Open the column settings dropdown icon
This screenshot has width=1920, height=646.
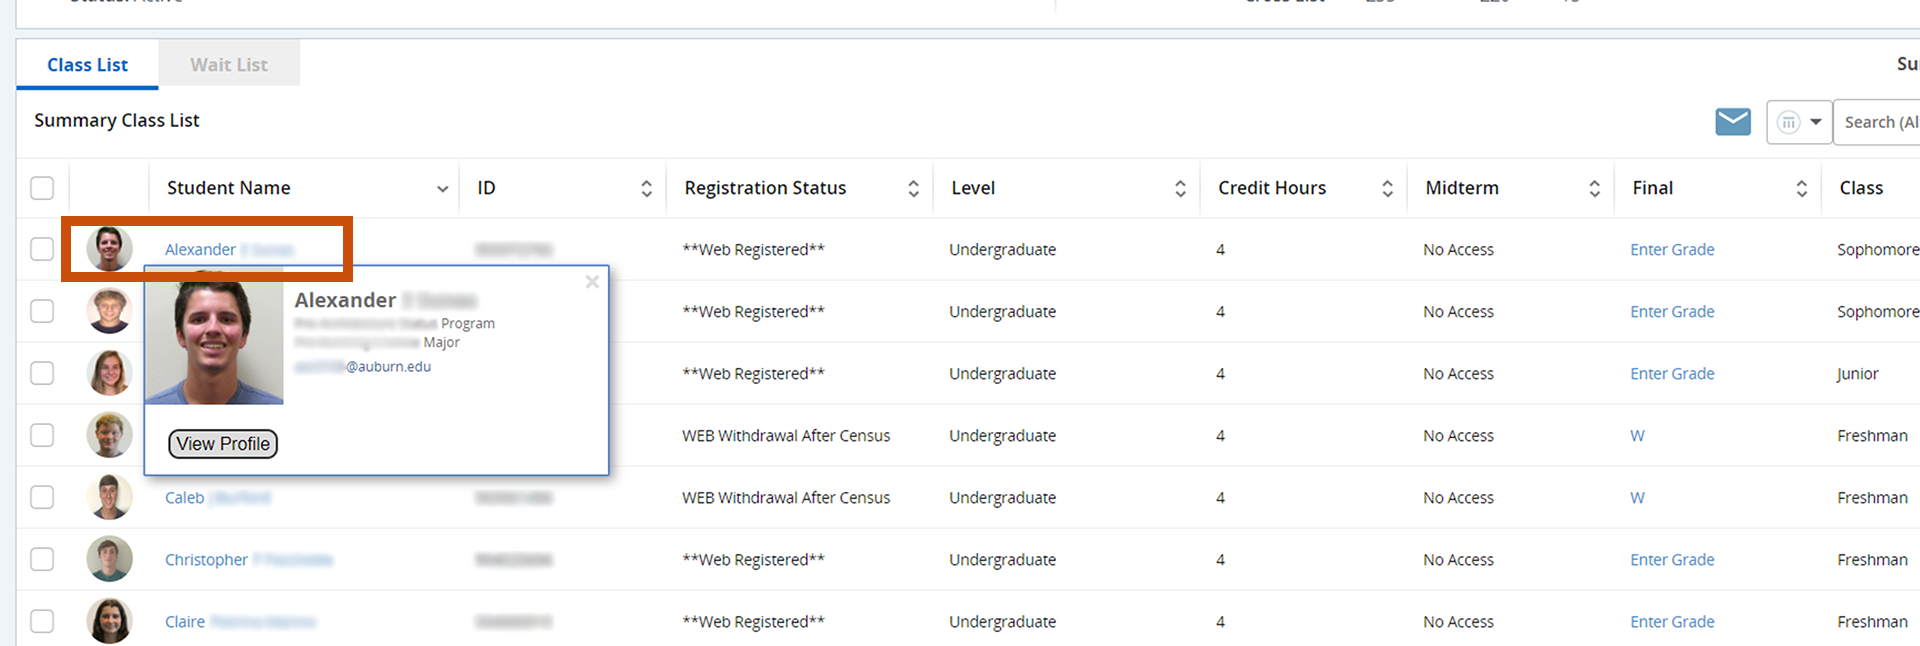pyautogui.click(x=1798, y=122)
